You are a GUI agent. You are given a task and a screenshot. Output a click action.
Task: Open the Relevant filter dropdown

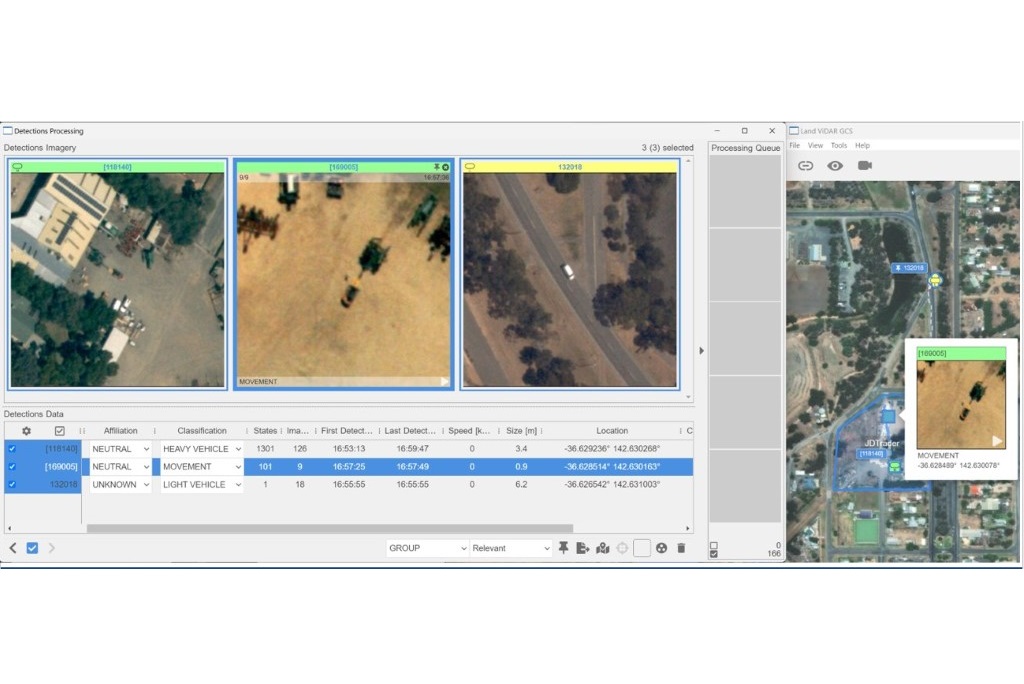pyautogui.click(x=510, y=548)
